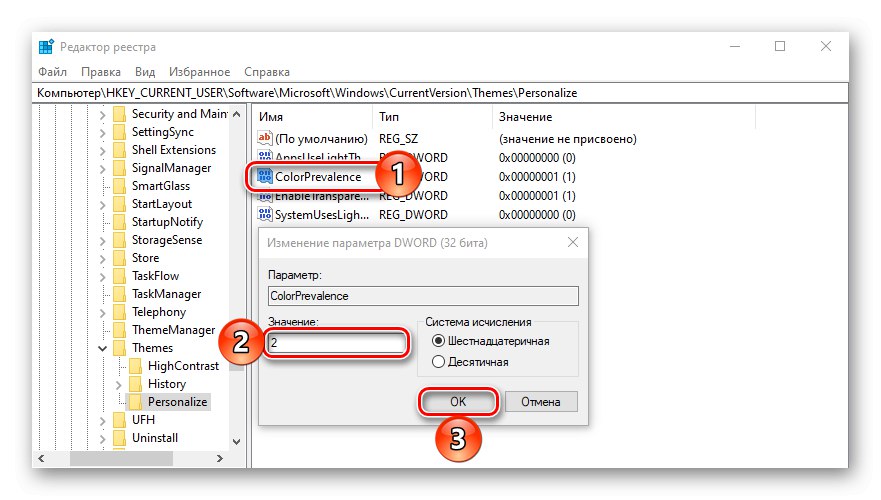
Task: Click the History folder icon
Action: (x=135, y=384)
